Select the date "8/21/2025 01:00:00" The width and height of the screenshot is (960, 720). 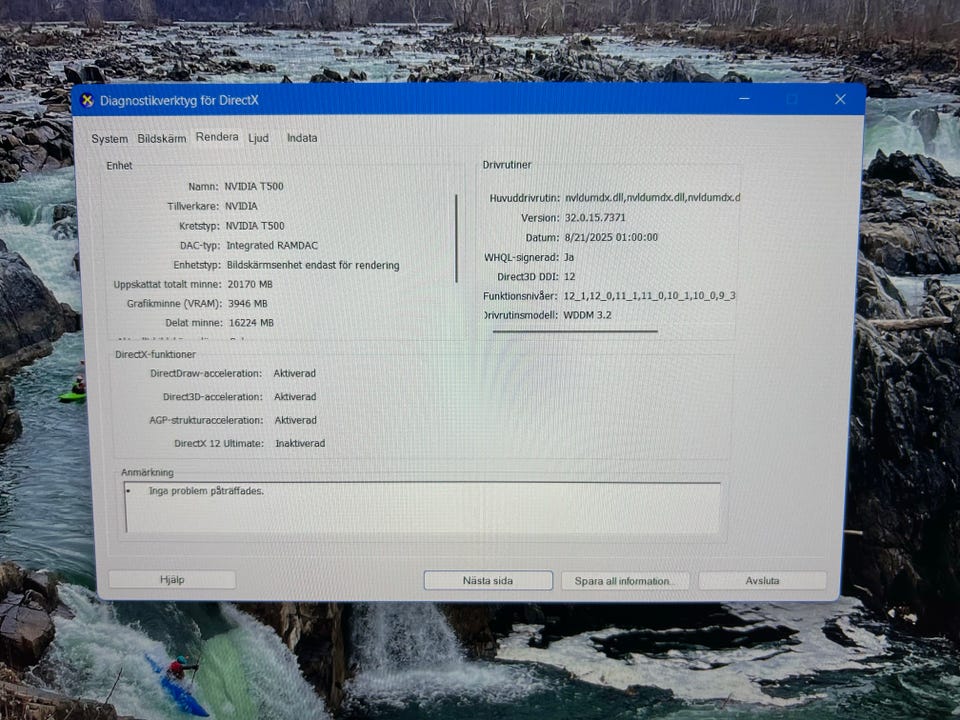[611, 238]
